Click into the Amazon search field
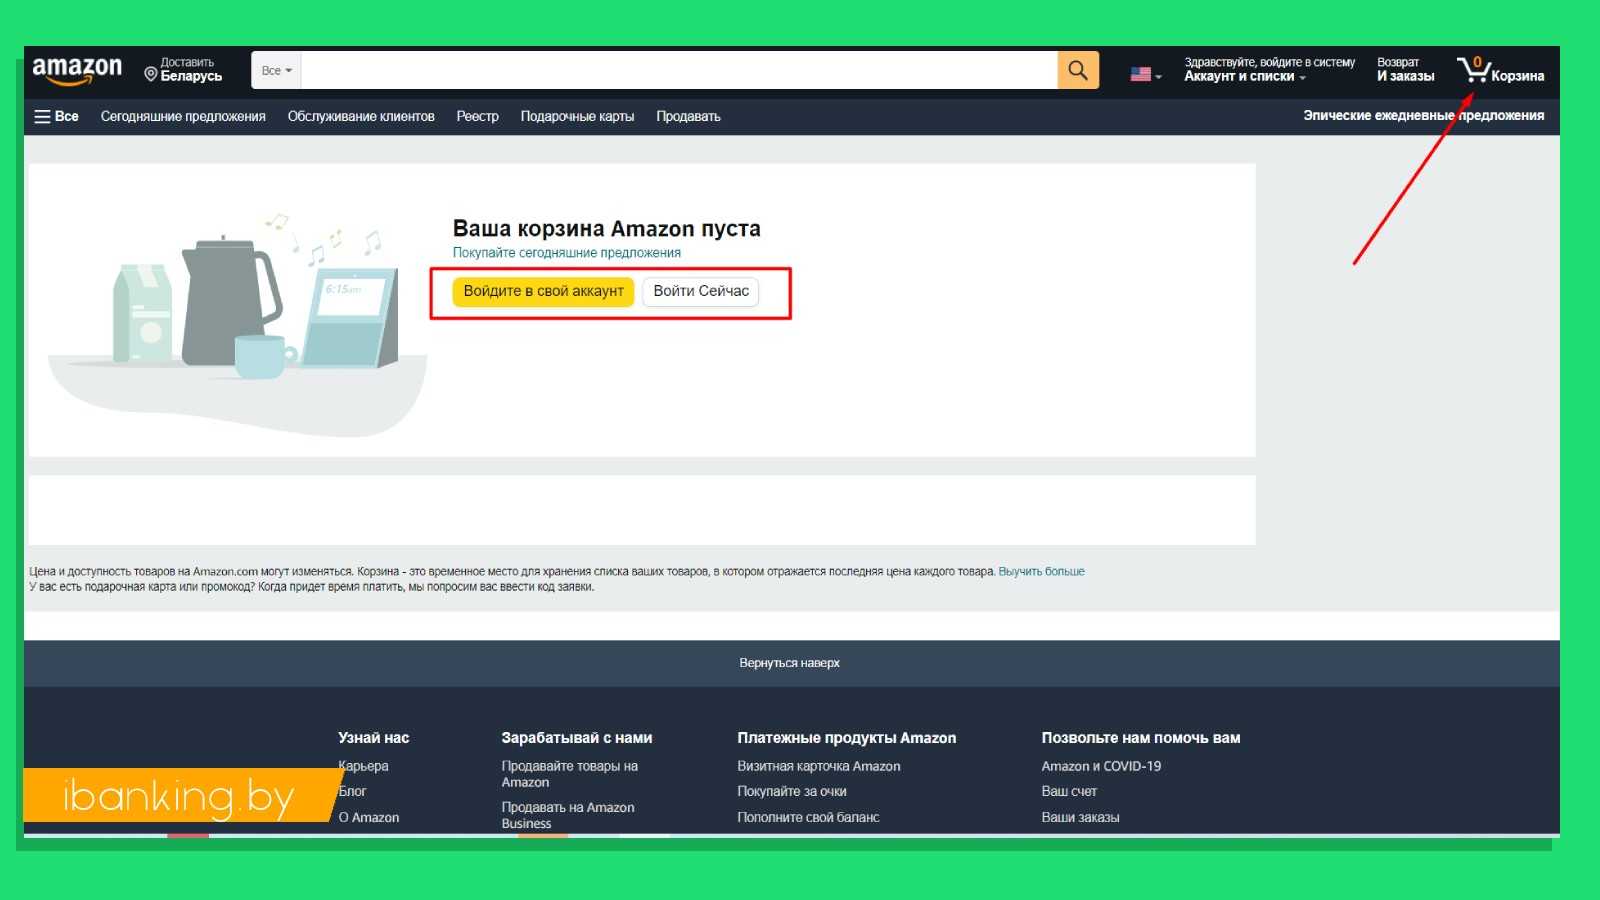 (x=678, y=70)
